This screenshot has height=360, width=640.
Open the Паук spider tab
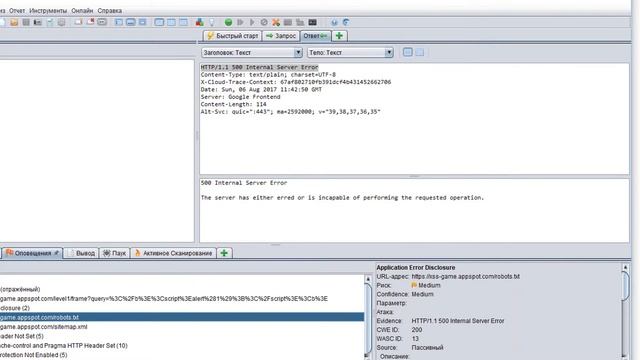(114, 253)
